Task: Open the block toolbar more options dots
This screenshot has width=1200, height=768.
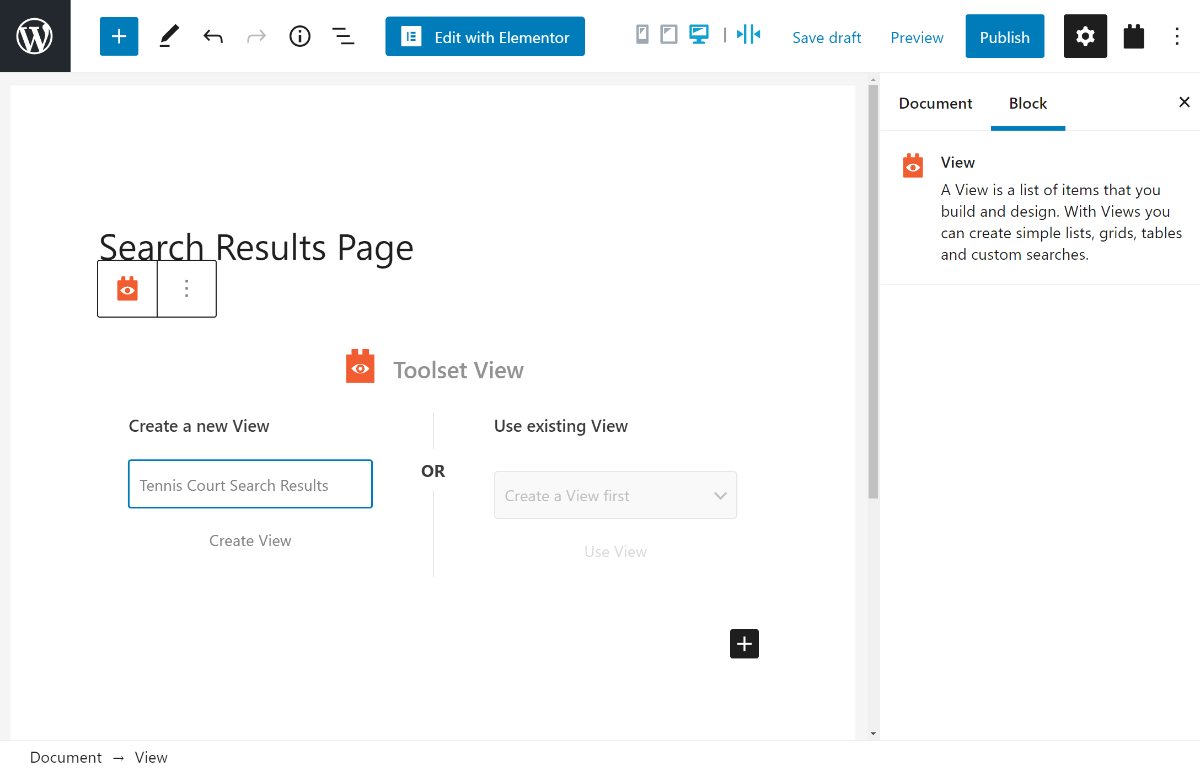Action: pos(187,289)
